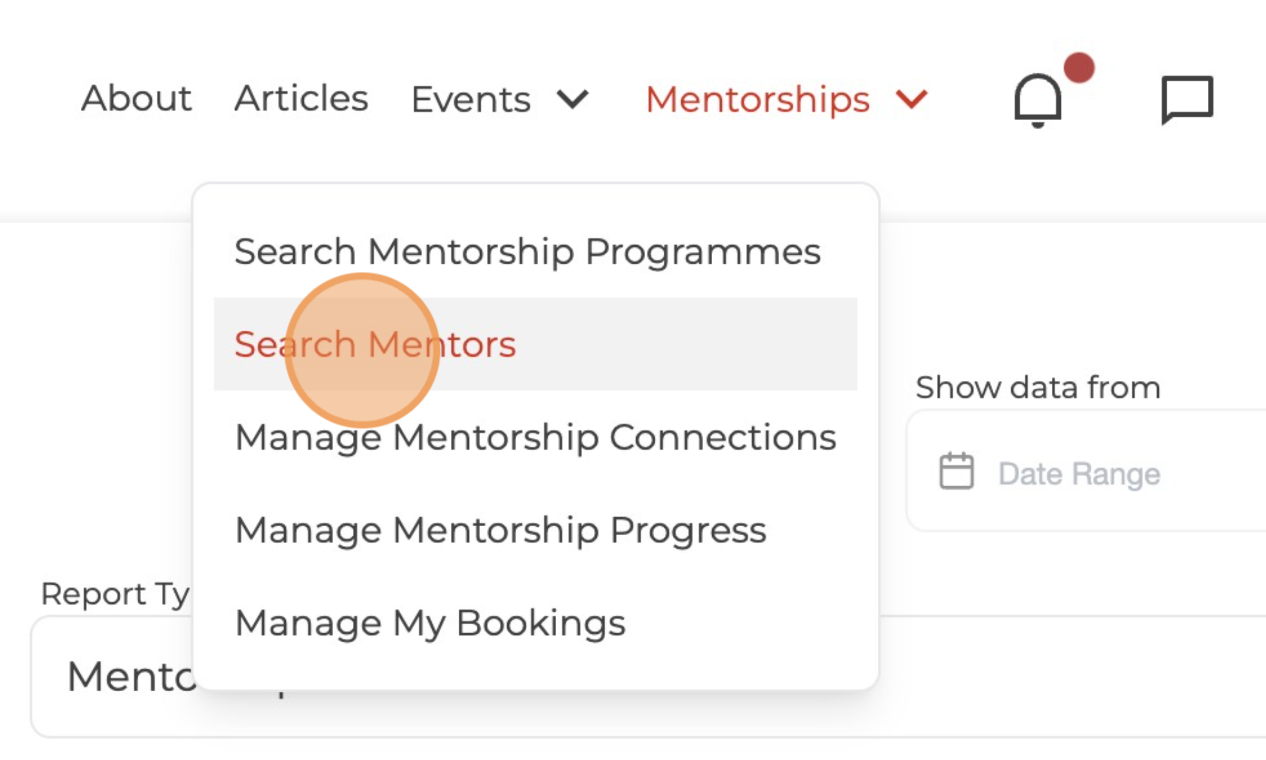Screen dimensions: 1266x760
Task: Open the chat messages icon
Action: (x=1187, y=100)
